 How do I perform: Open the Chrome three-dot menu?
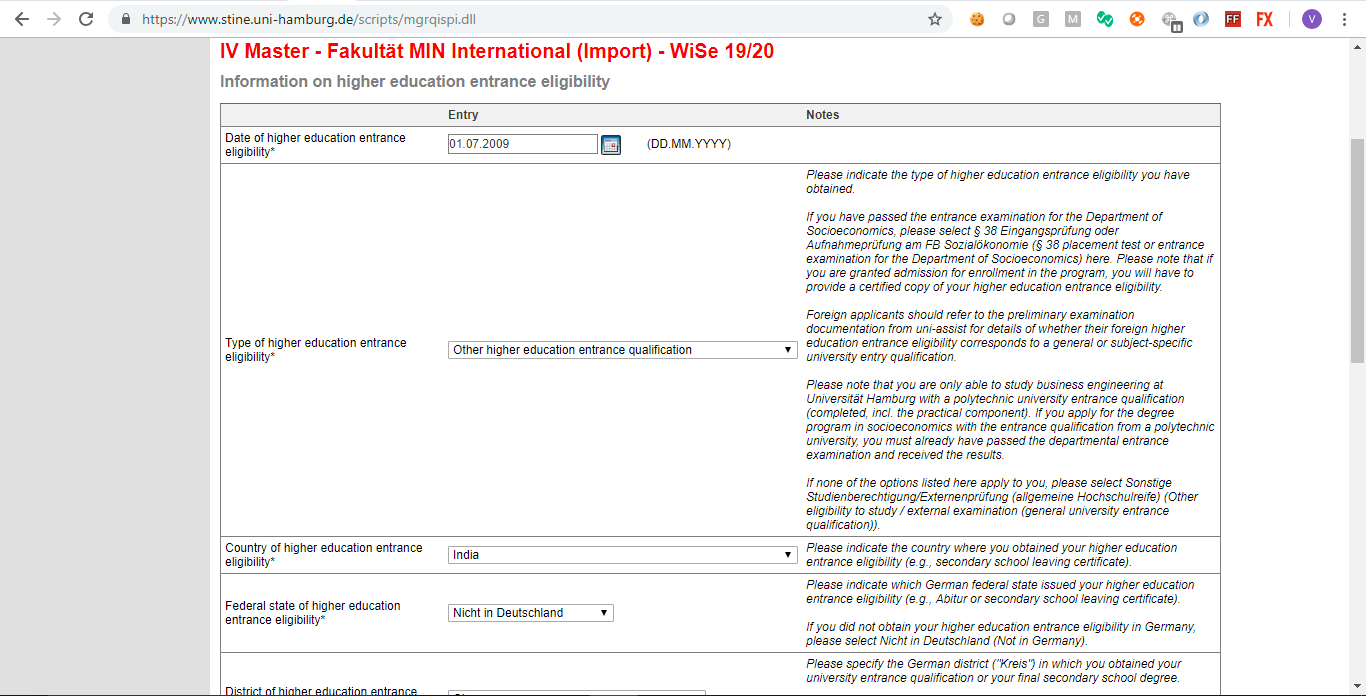click(1345, 19)
